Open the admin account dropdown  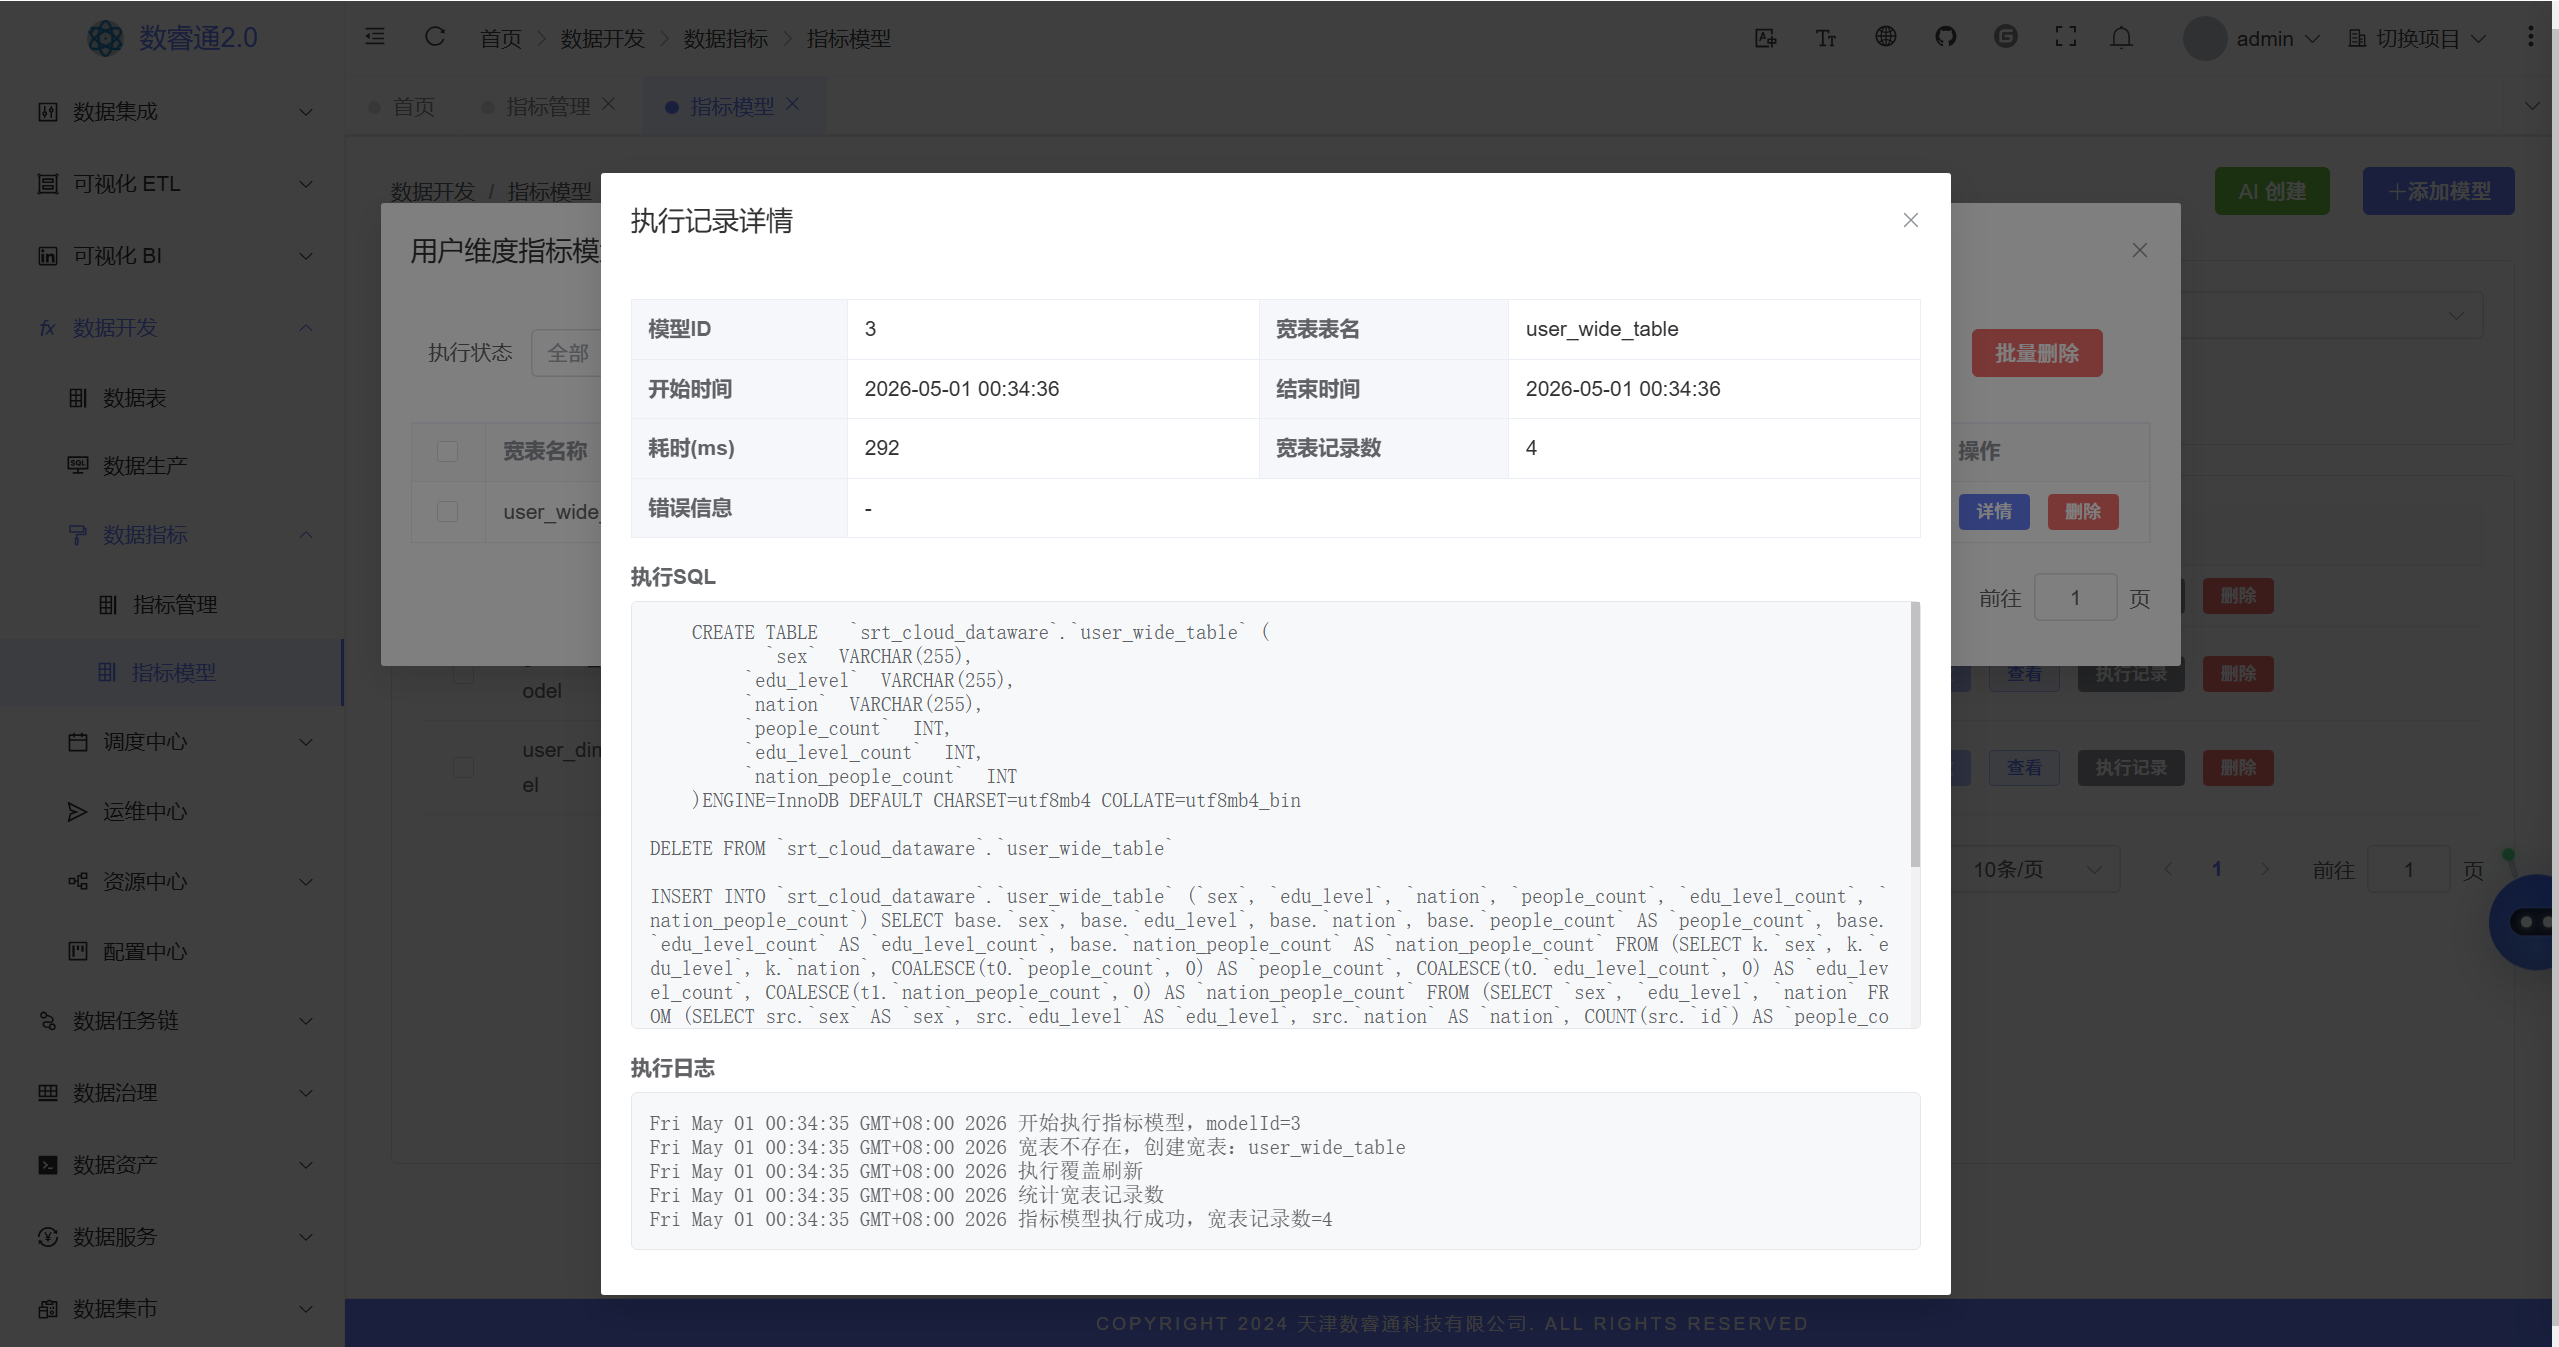(2277, 38)
